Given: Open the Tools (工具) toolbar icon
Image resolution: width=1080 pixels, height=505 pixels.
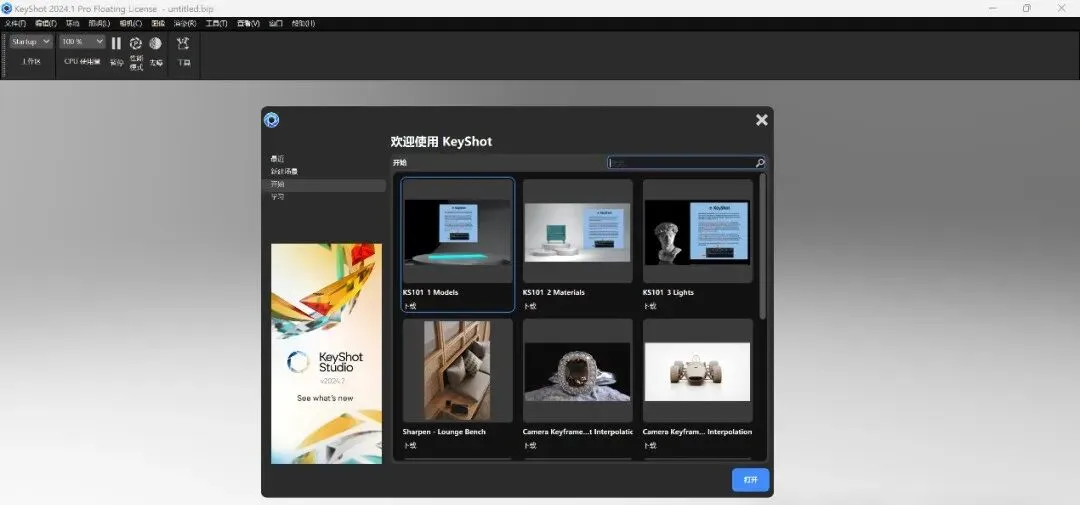Looking at the screenshot, I should [x=183, y=43].
